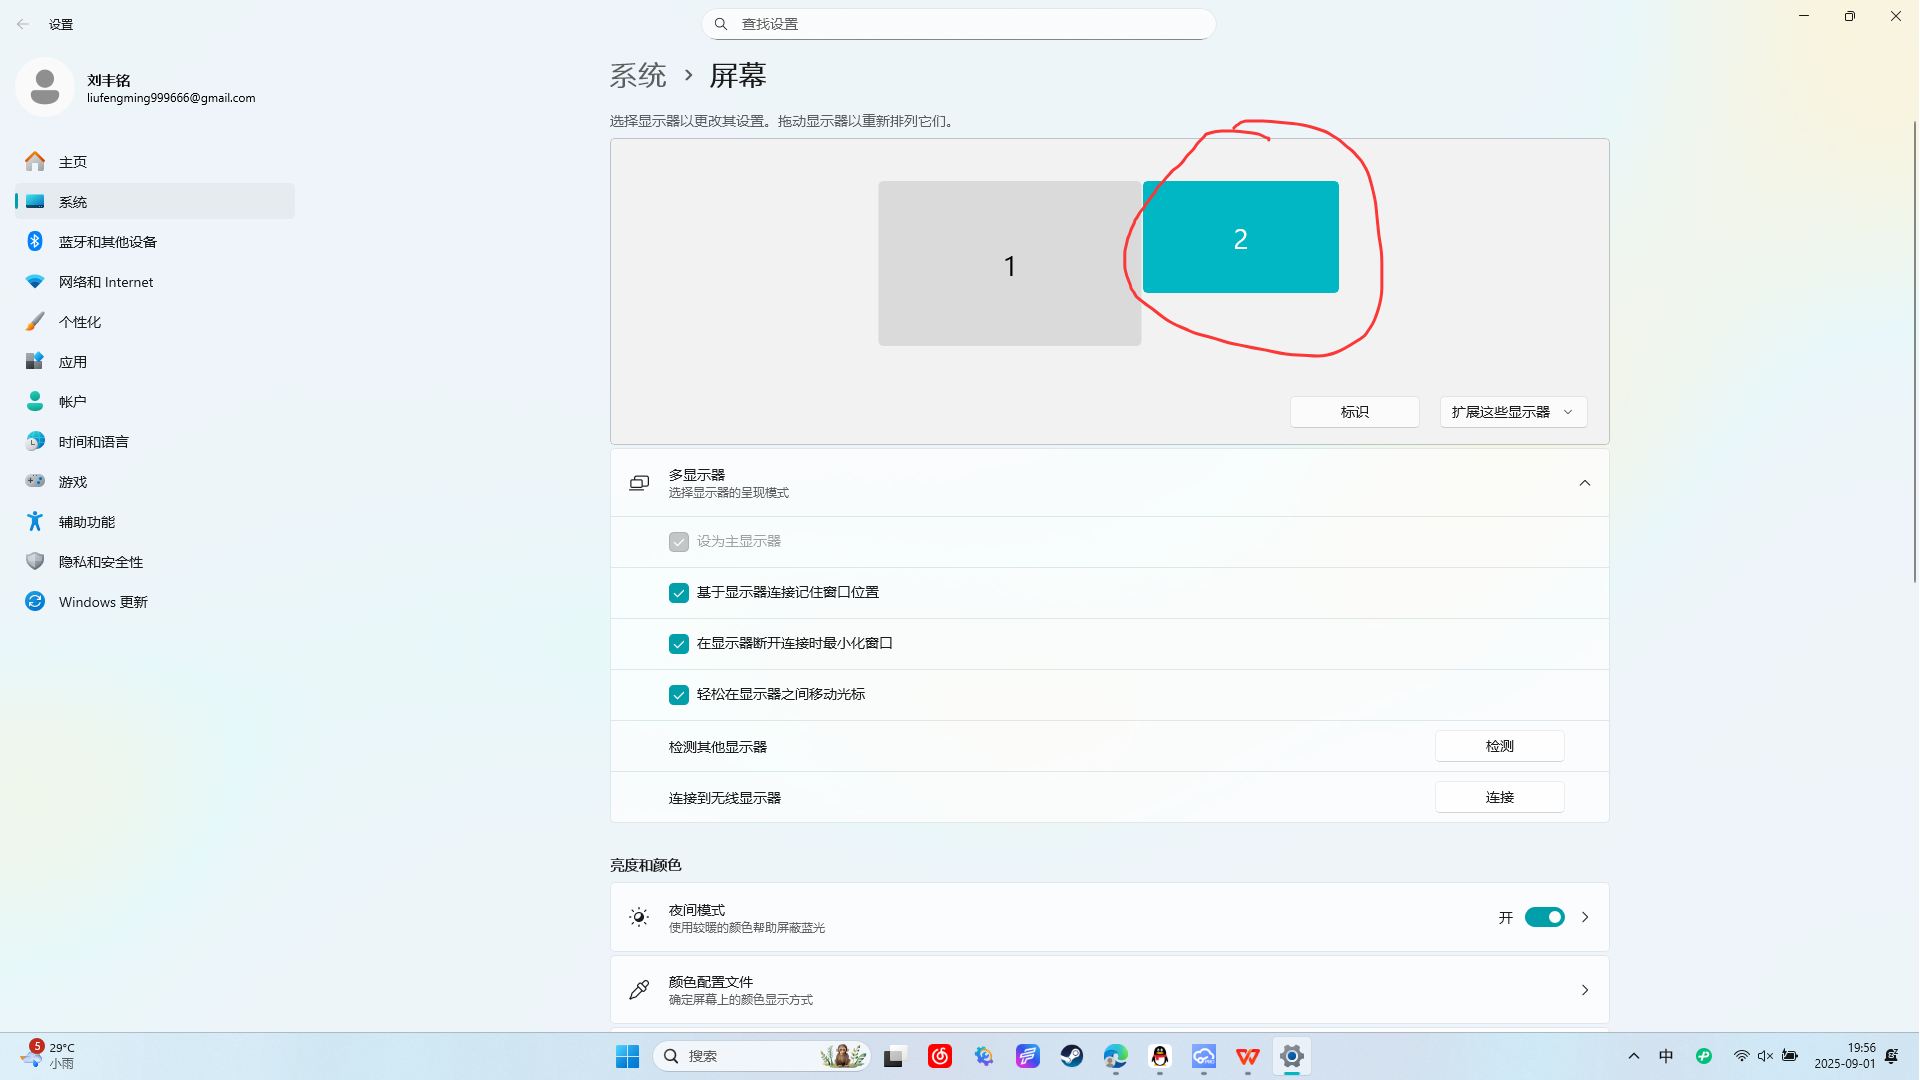Open the Windows Start menu
Viewport: 1920px width, 1080px height.
click(627, 1056)
